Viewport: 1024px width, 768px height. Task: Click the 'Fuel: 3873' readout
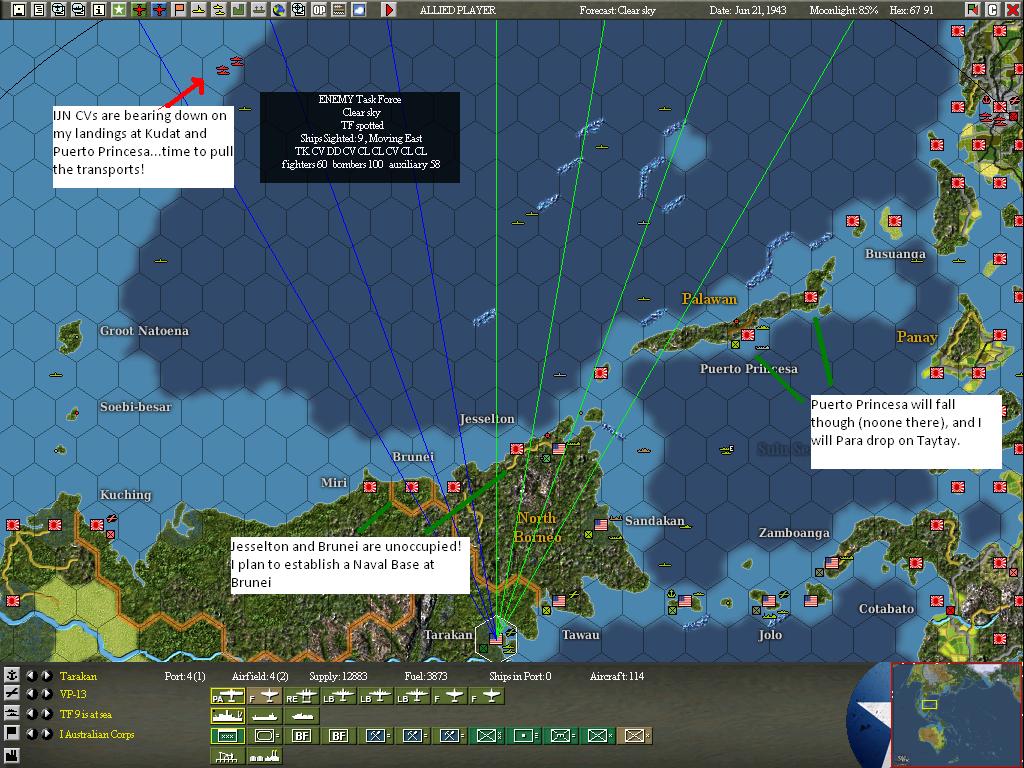point(426,676)
